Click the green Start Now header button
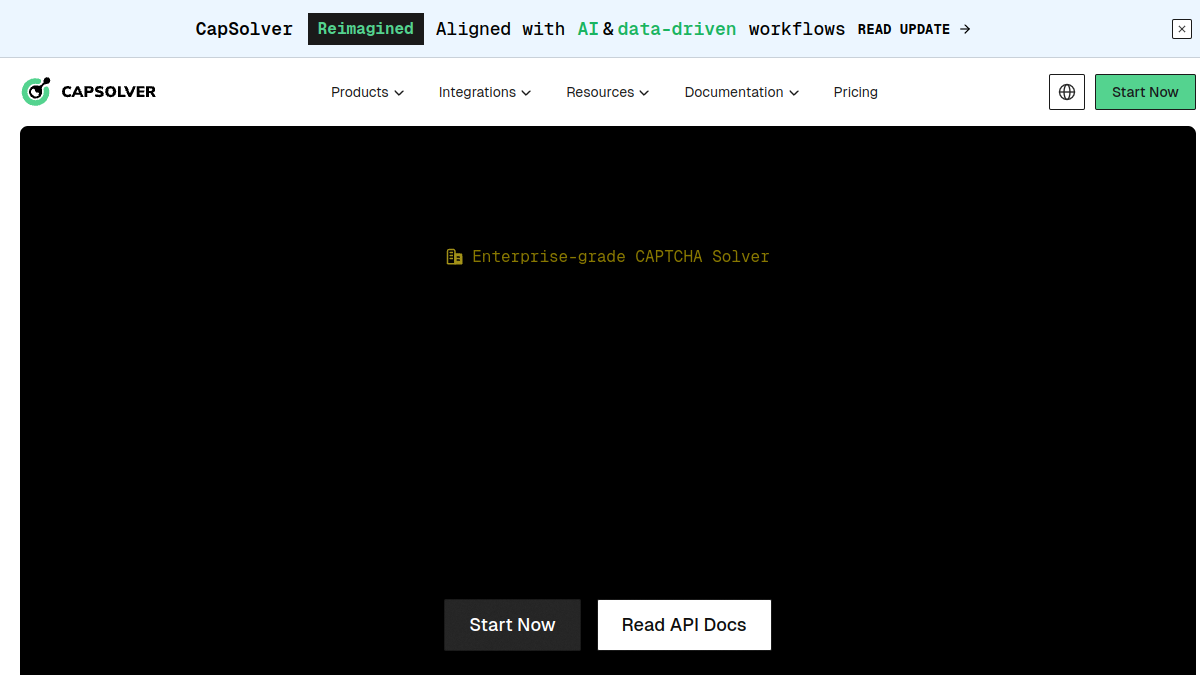This screenshot has height=675, width=1200. pos(1145,92)
